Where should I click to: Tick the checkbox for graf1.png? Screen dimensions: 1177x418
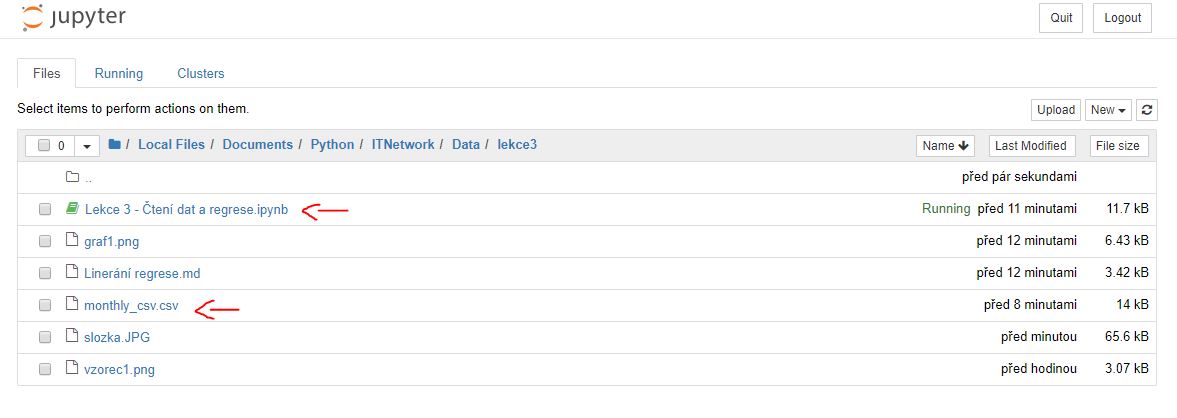point(45,241)
